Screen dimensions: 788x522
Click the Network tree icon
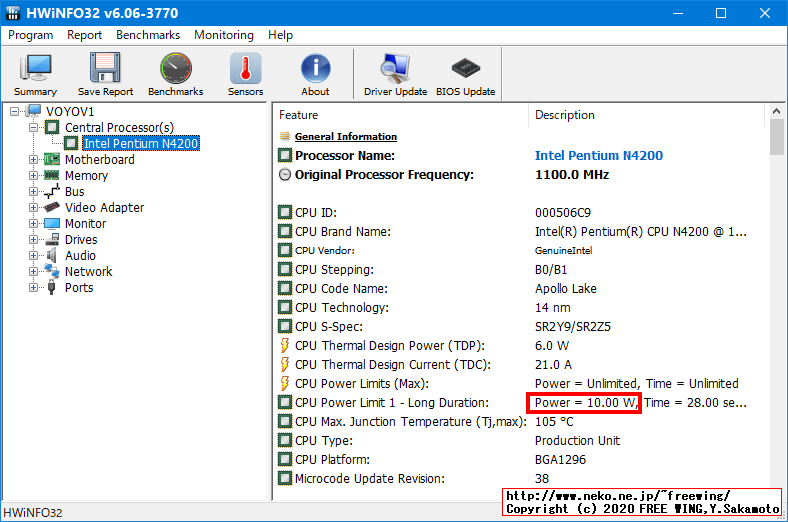tap(52, 271)
